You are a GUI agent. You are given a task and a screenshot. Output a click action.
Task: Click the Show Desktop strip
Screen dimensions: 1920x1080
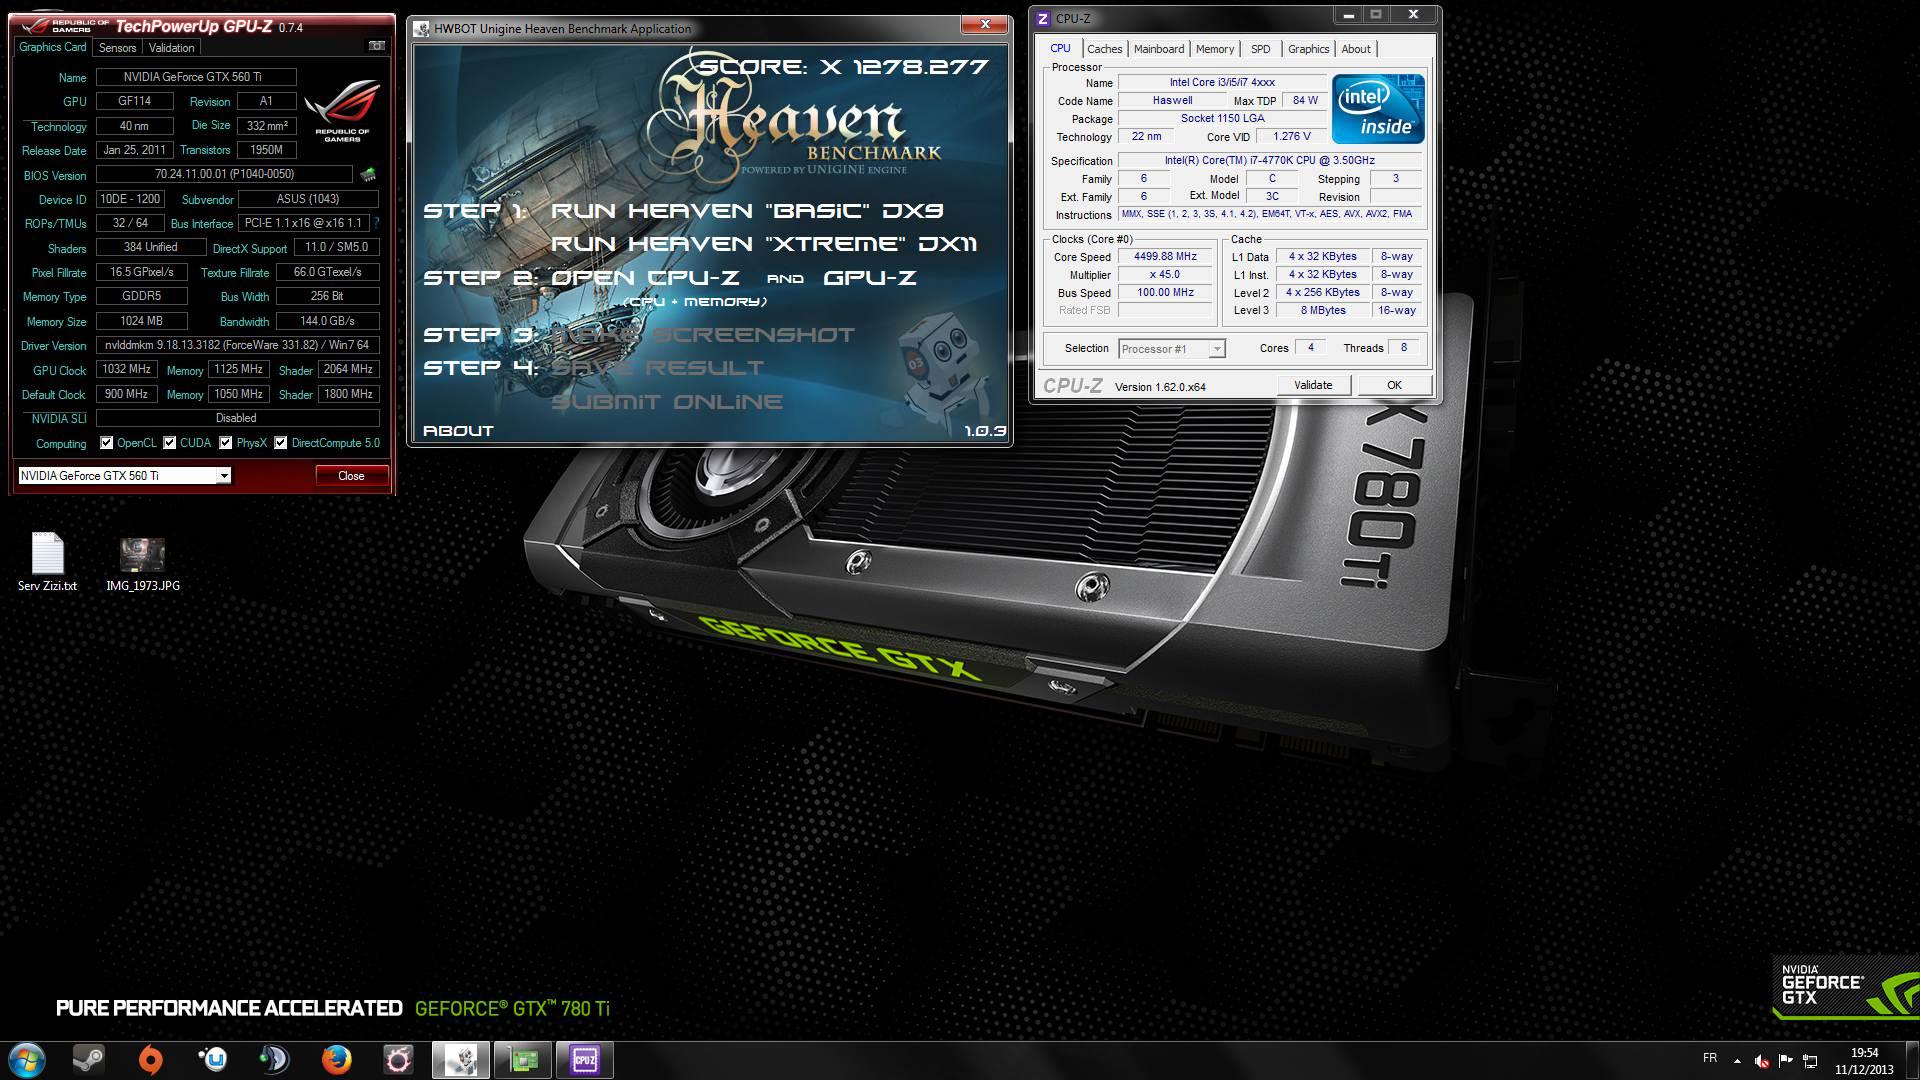click(1912, 1060)
